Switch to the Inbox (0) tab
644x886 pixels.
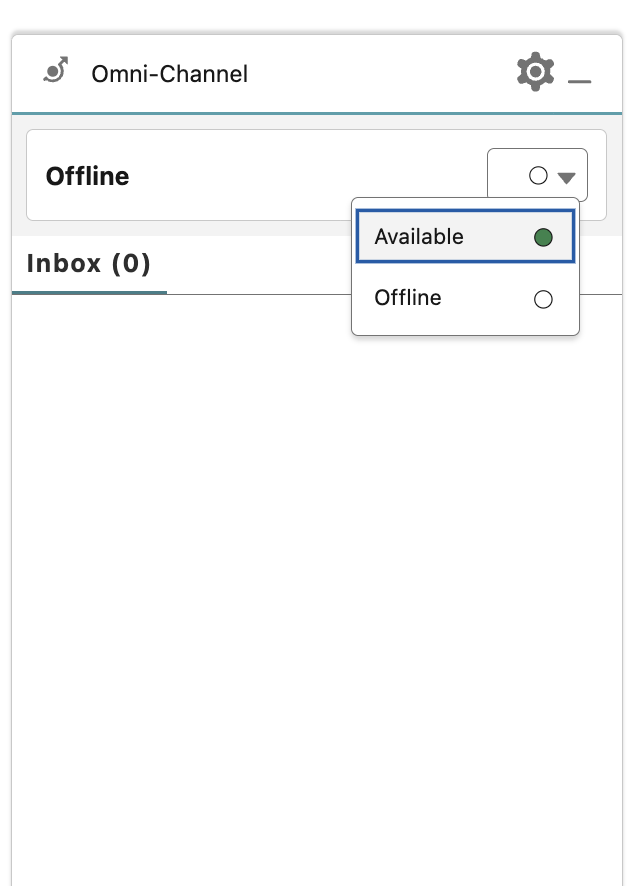89,264
